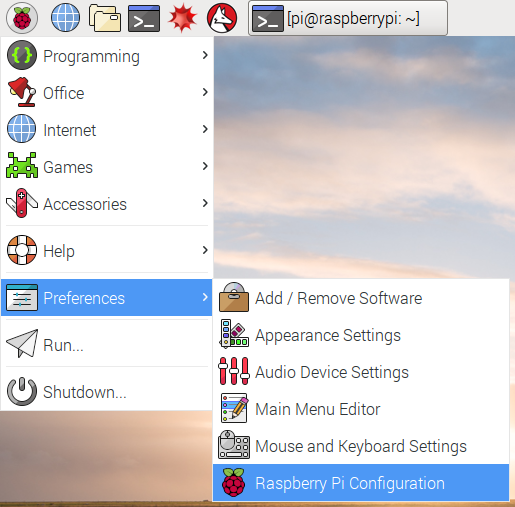This screenshot has width=515, height=507.
Task: Click the Office desk lamp icon
Action: point(22,92)
